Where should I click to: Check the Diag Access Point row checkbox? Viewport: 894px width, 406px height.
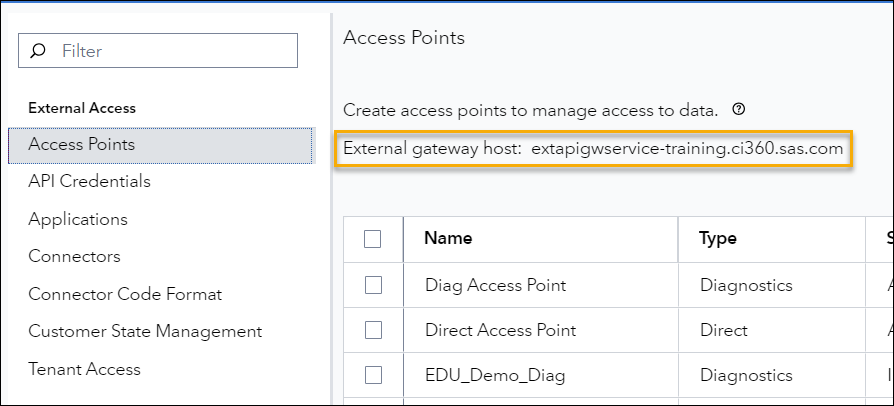click(373, 285)
